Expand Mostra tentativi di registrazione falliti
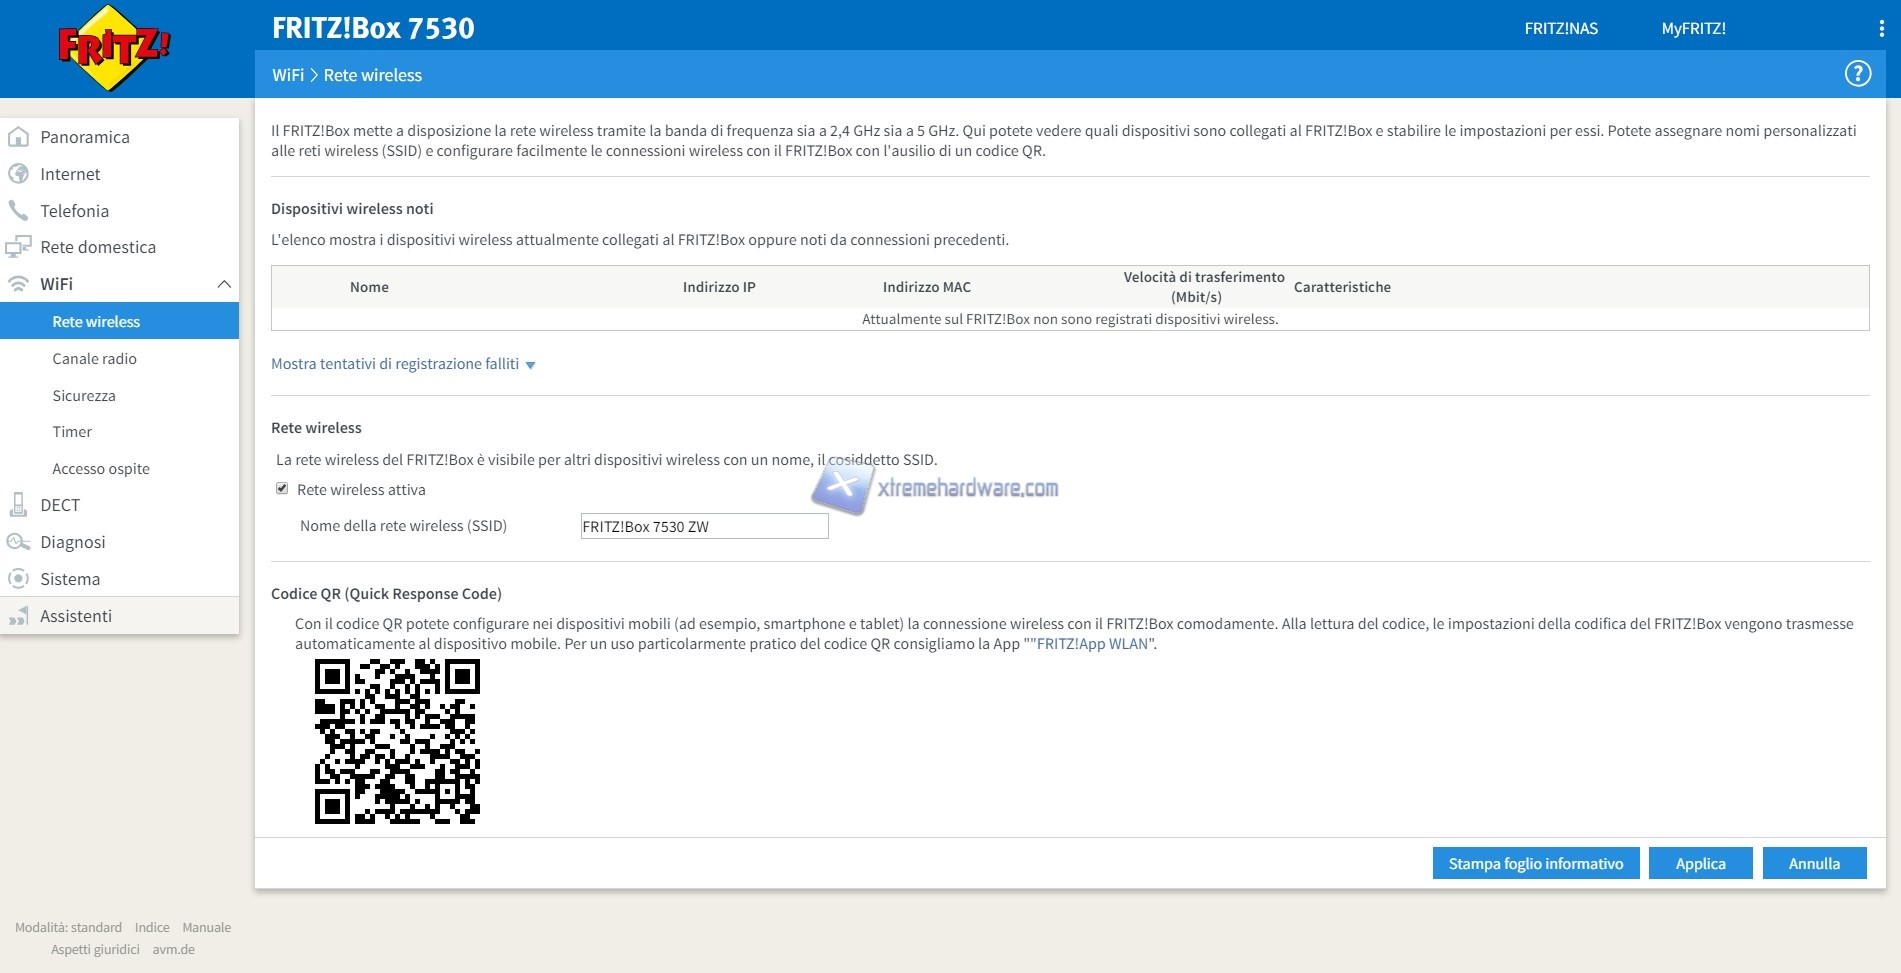The image size is (1901, 973). (x=402, y=364)
